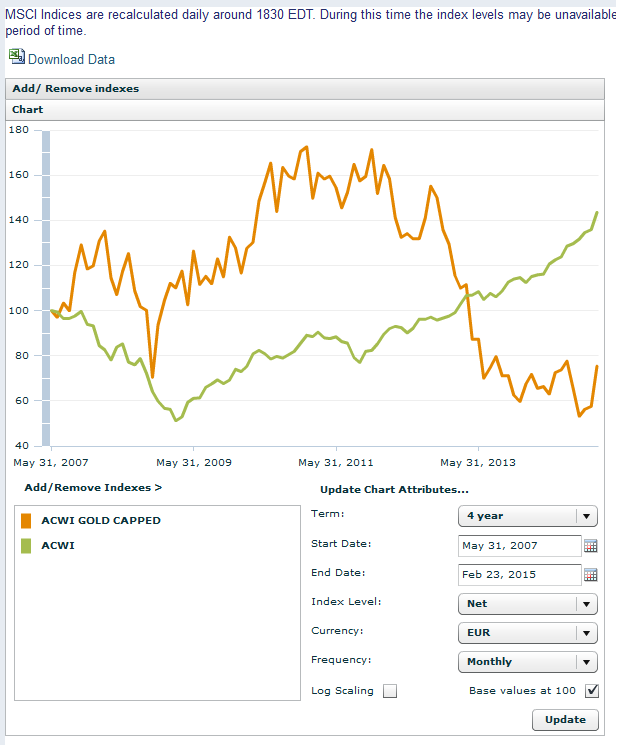Click the green ACWI legend swatch

point(27,545)
